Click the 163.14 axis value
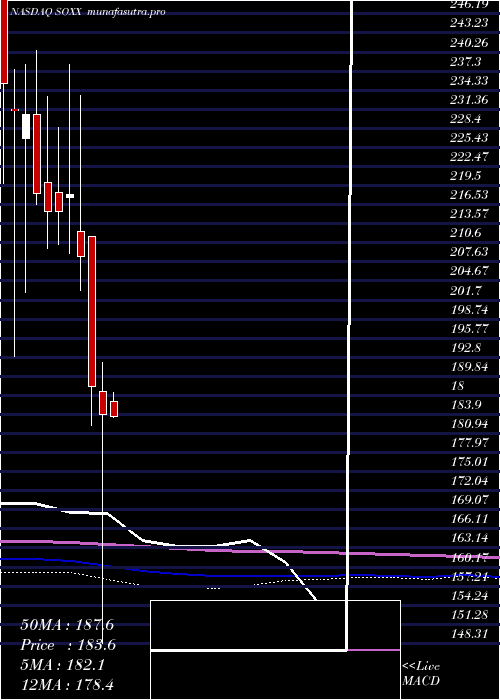This screenshot has width=500, height=700. tap(469, 538)
